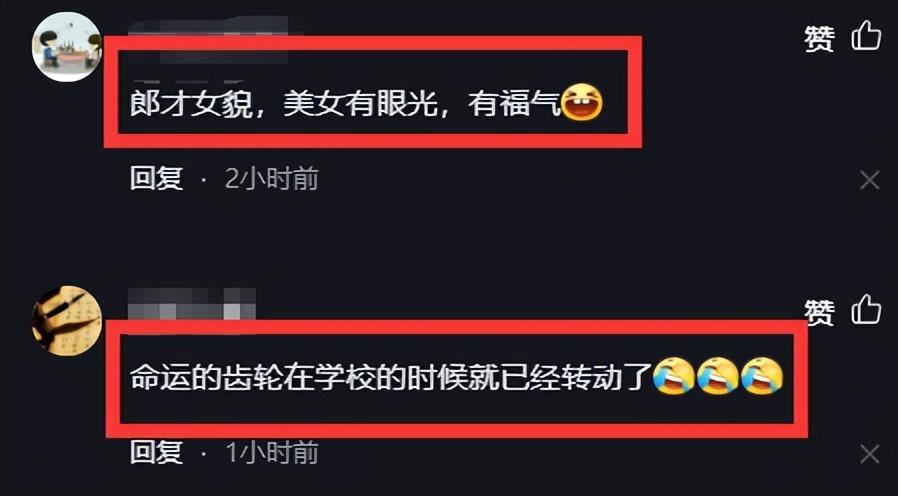Click the 1小时前 timestamp

click(x=271, y=452)
